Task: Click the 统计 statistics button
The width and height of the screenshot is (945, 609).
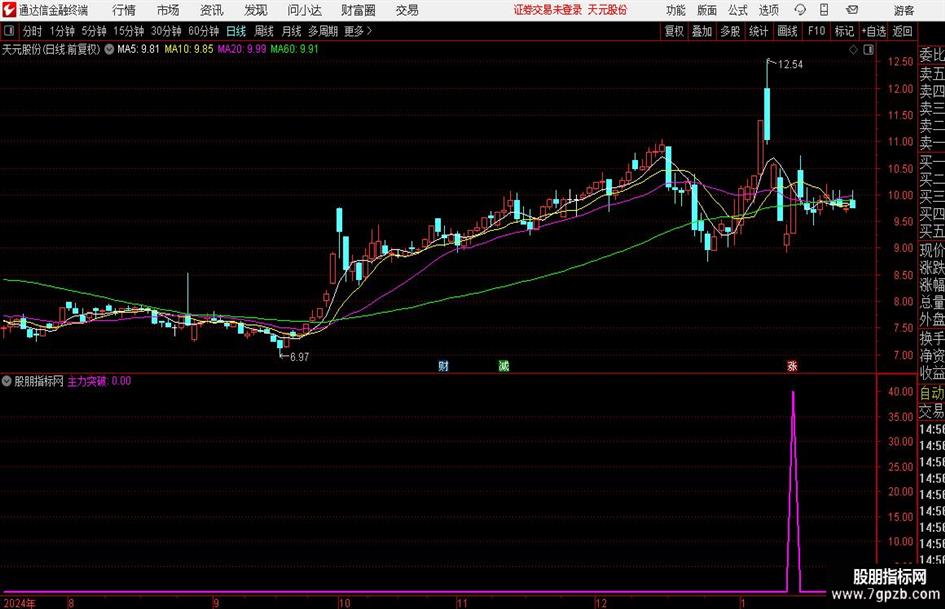Action: [758, 31]
